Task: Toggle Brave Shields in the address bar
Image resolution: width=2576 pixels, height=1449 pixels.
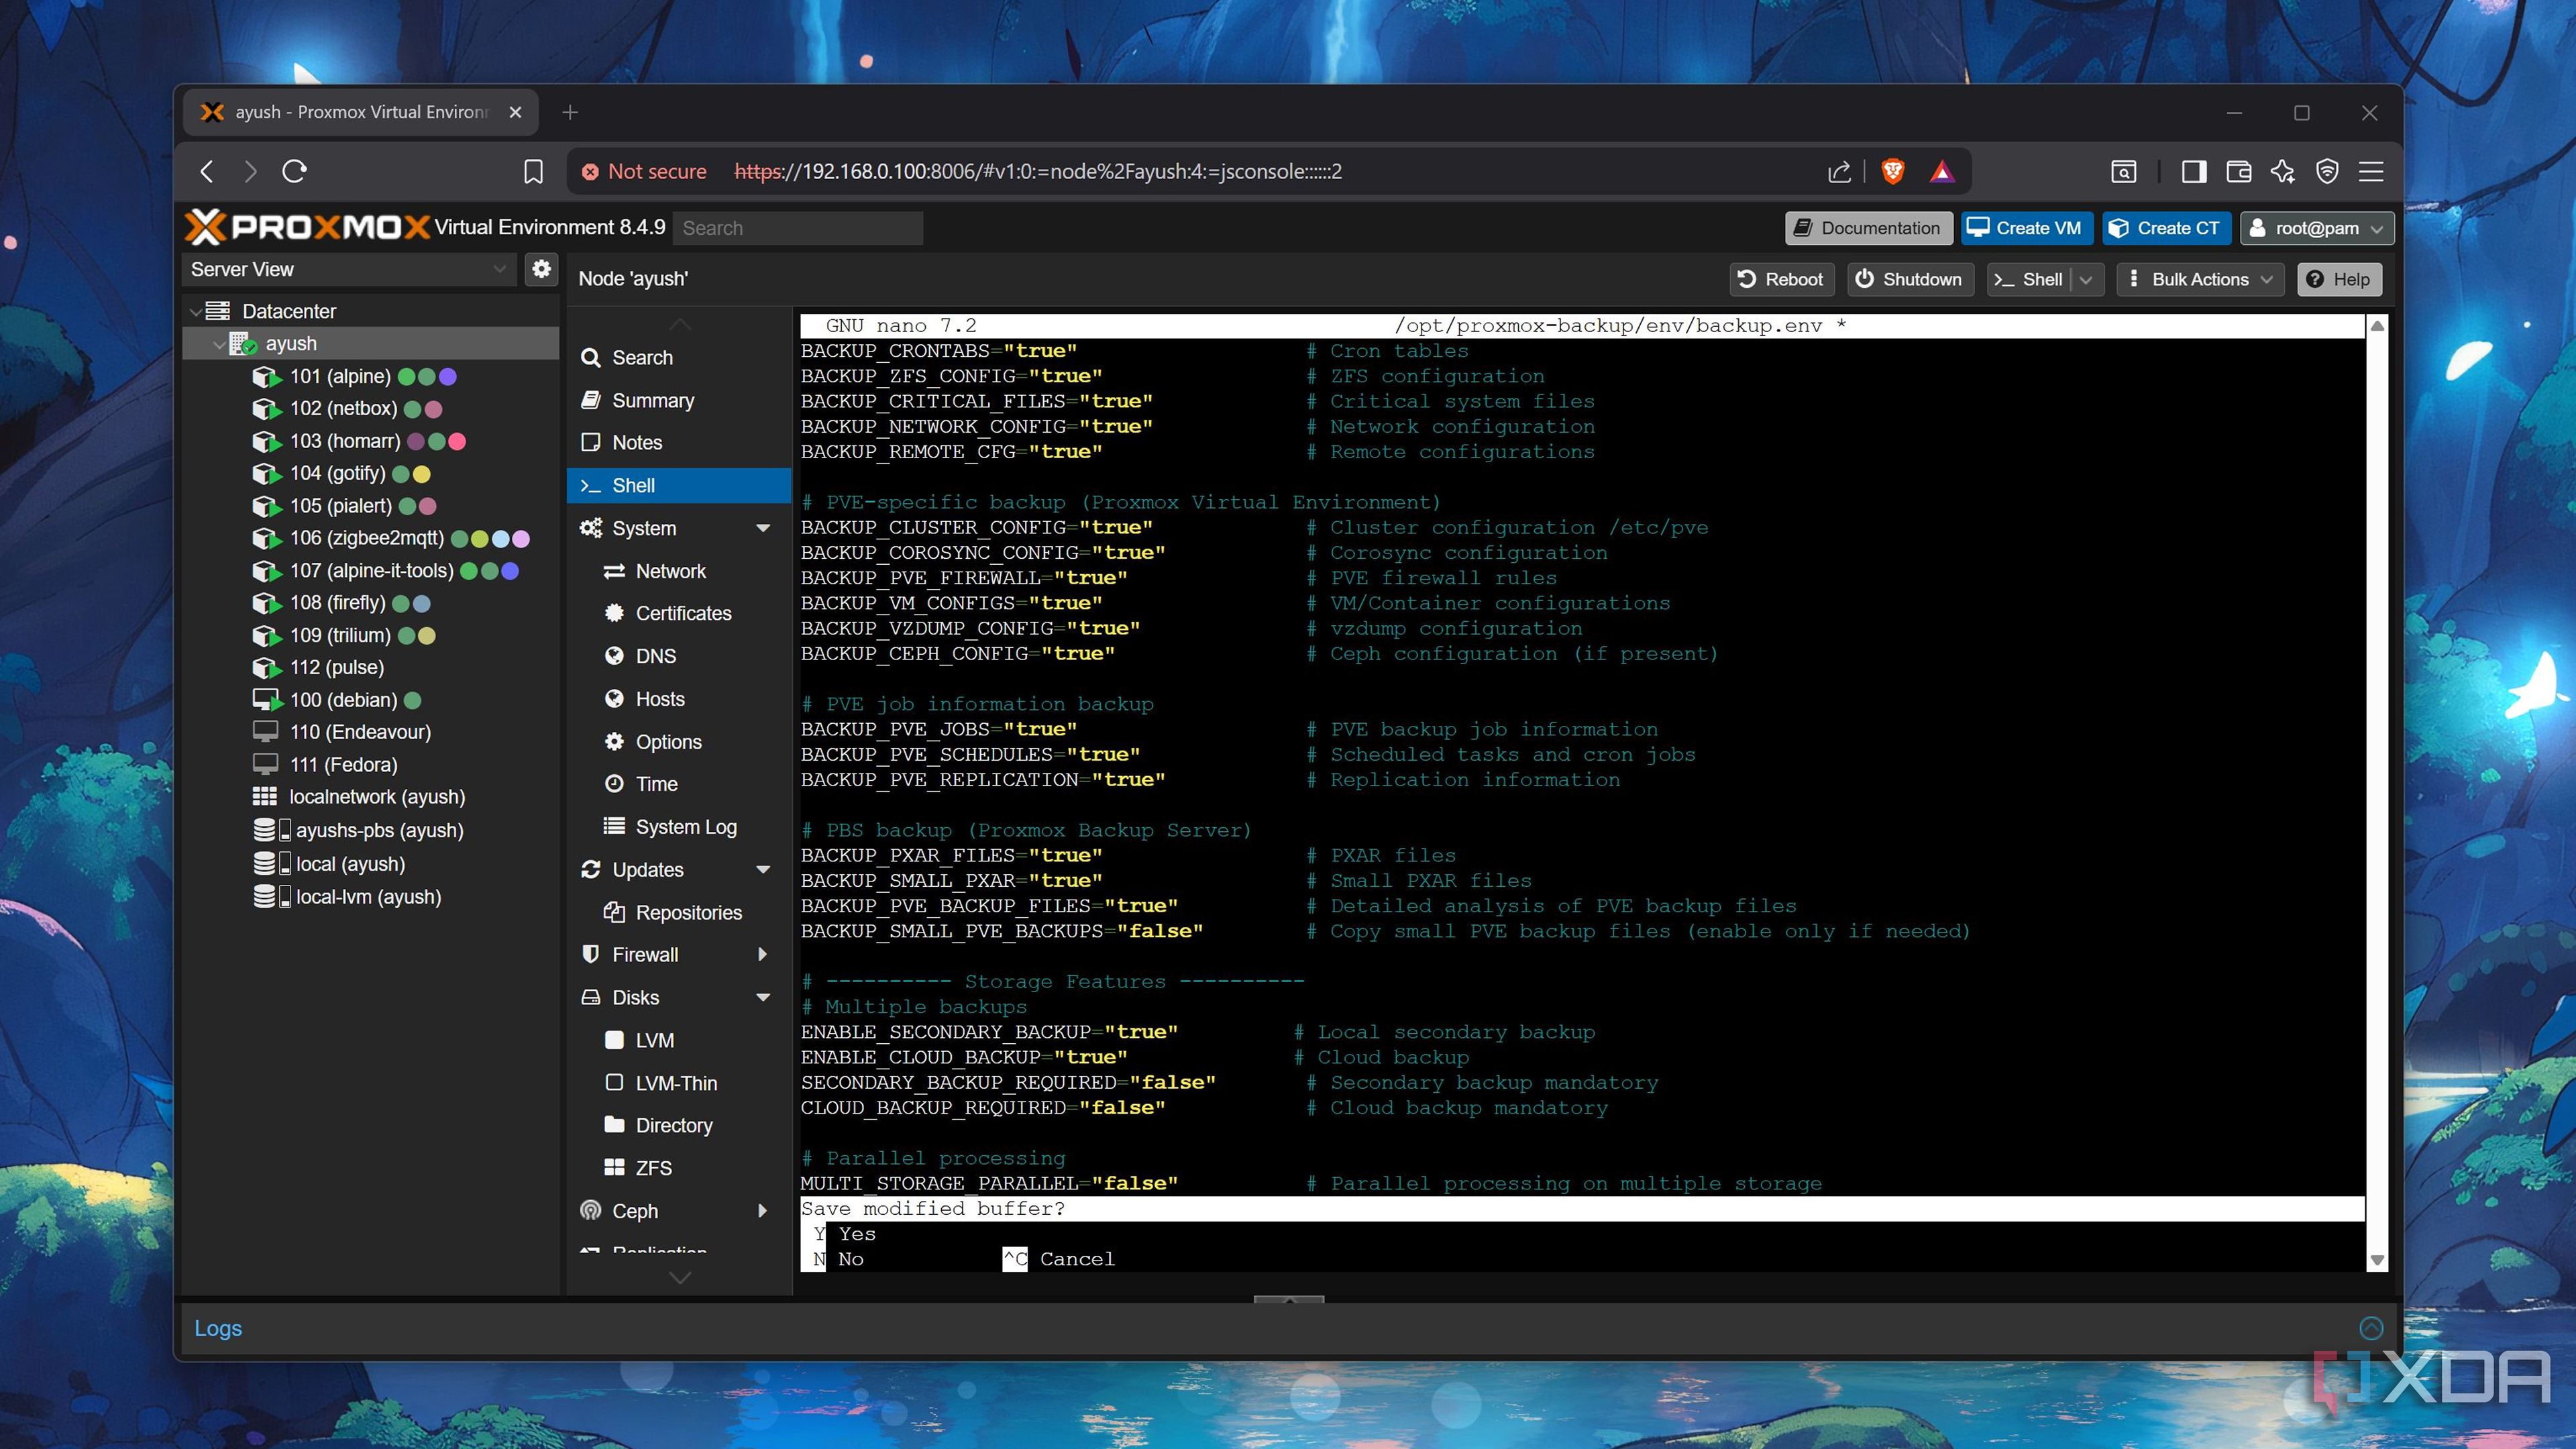Action: point(1893,171)
